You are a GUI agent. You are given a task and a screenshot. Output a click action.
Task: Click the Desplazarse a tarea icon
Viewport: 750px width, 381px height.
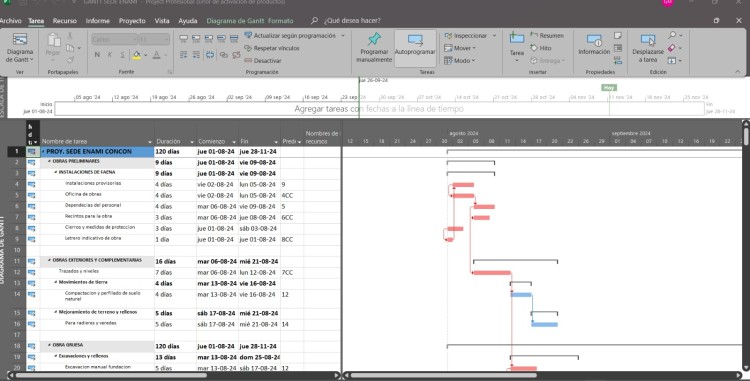648,40
